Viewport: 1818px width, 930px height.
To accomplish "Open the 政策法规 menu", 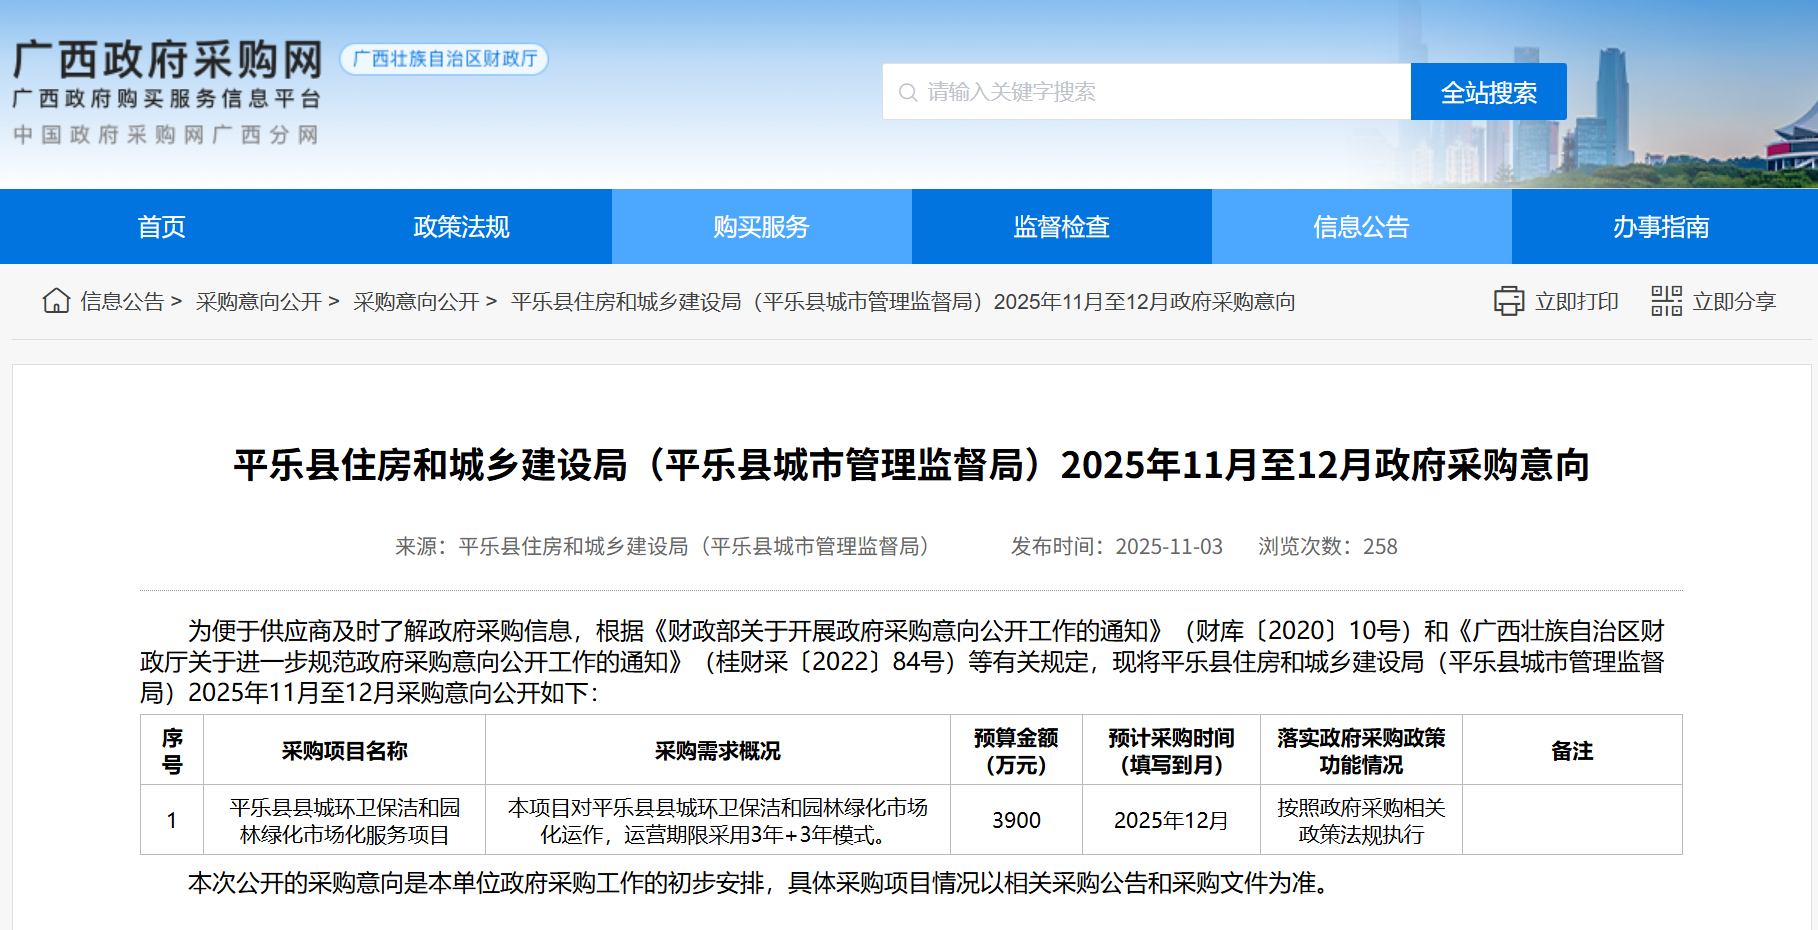I will (x=461, y=227).
